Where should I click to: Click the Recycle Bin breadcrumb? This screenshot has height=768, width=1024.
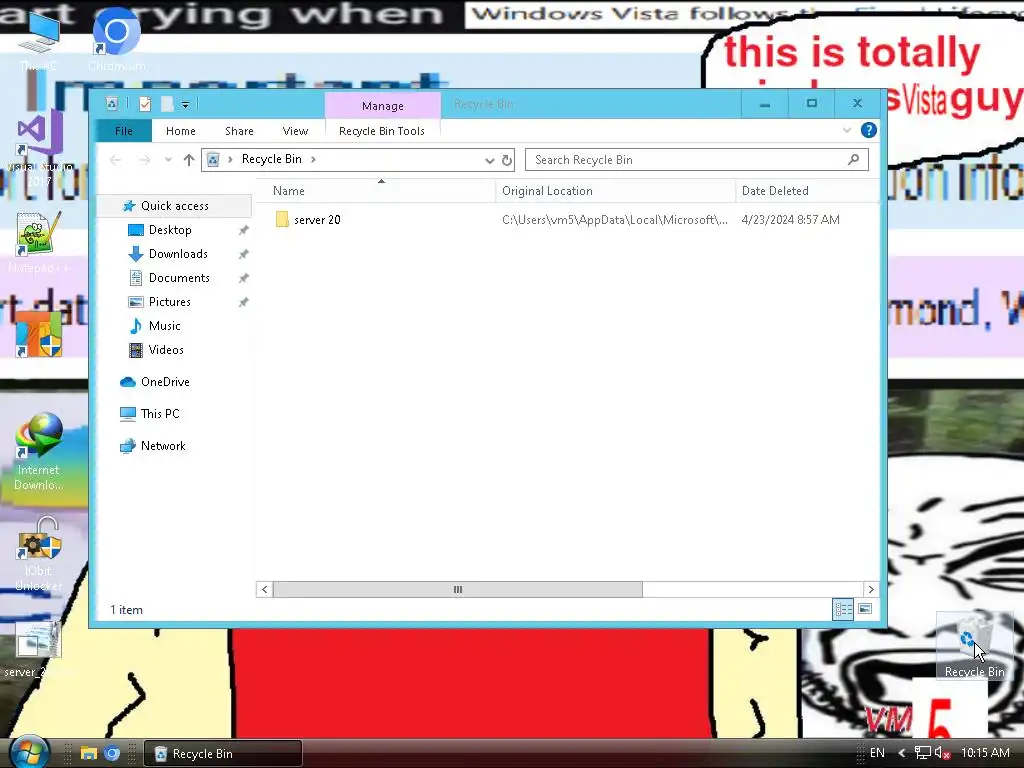point(272,159)
